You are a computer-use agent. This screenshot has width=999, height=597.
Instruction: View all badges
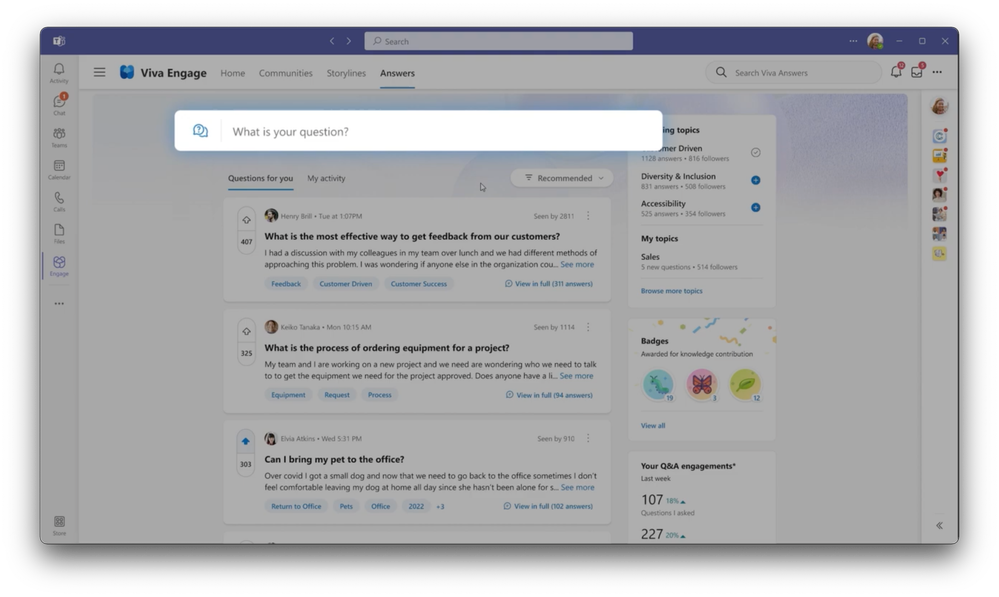653,426
